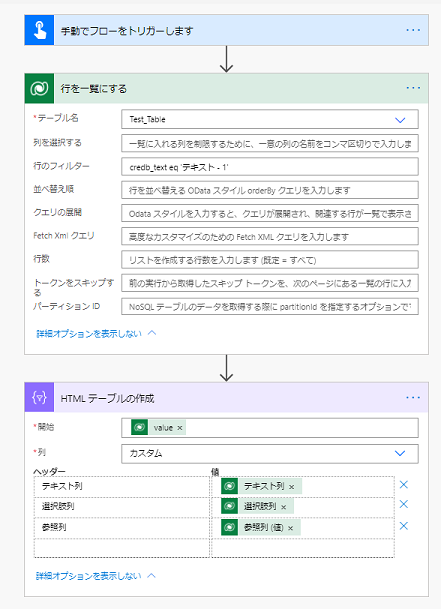Click the 並べ替え順 input field
The width and height of the screenshot is (441, 609).
click(x=270, y=190)
